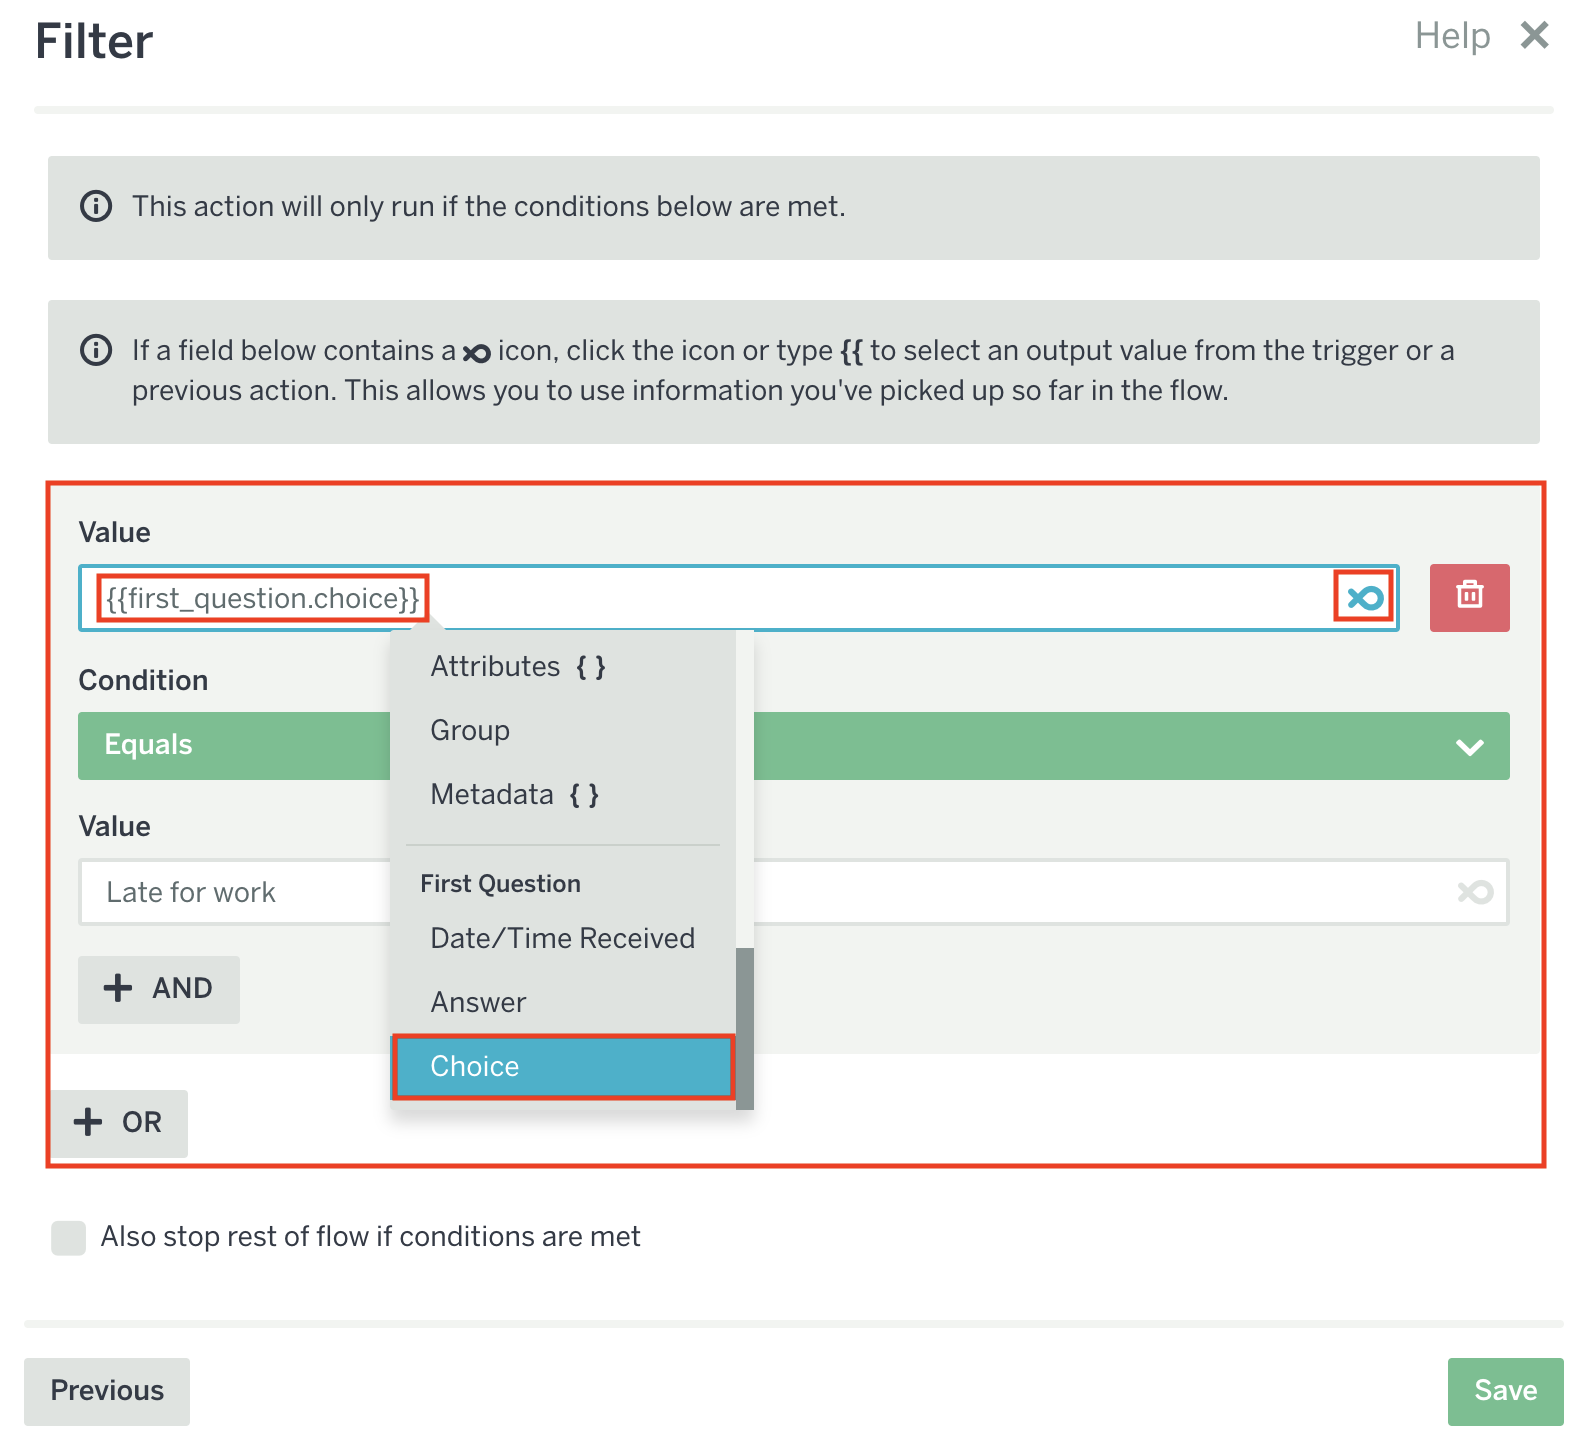The height and width of the screenshot is (1450, 1590).
Task: Click the variable picker icon in first Value field
Action: (x=1364, y=598)
